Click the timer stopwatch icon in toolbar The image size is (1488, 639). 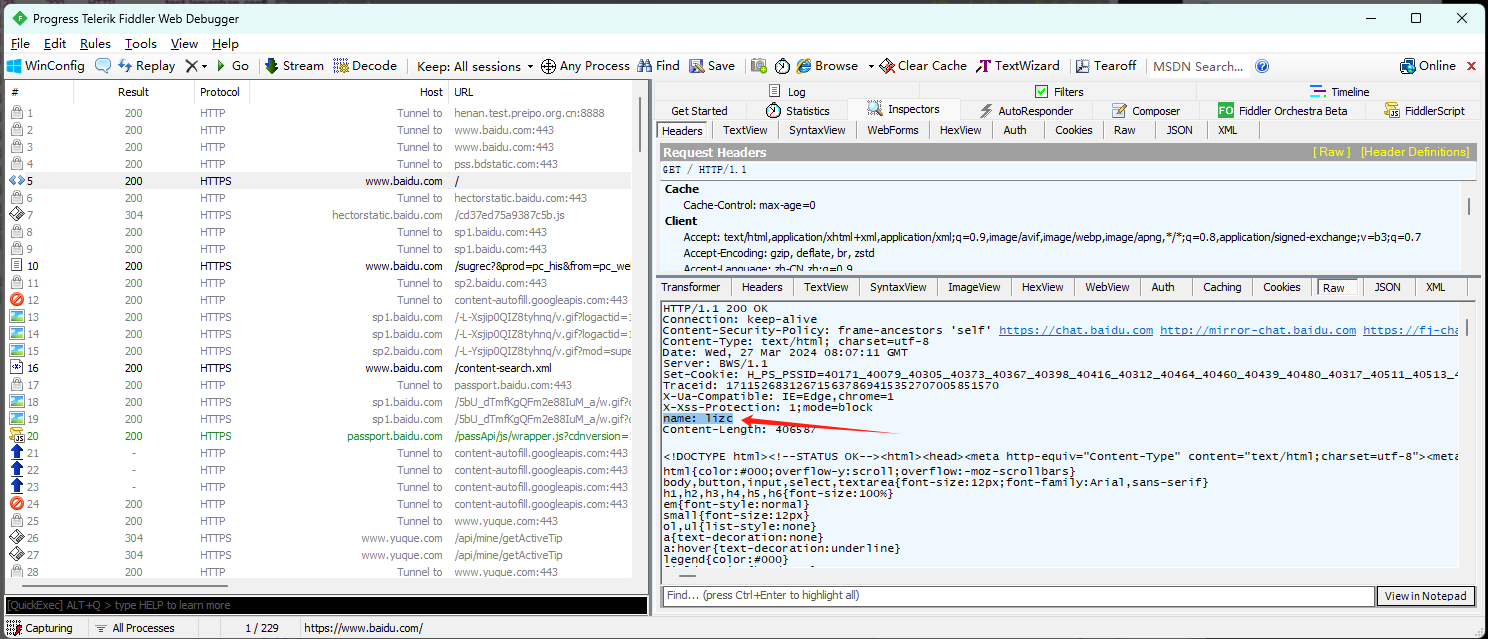782,66
